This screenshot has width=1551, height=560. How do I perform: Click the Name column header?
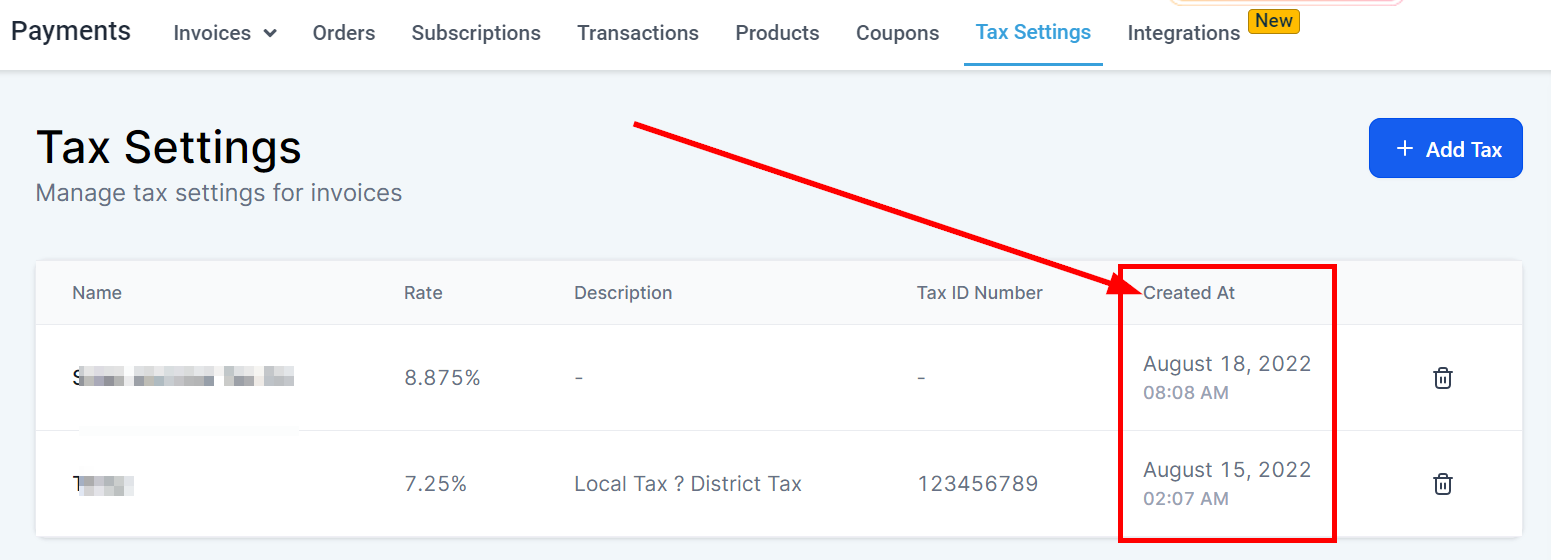(97, 293)
